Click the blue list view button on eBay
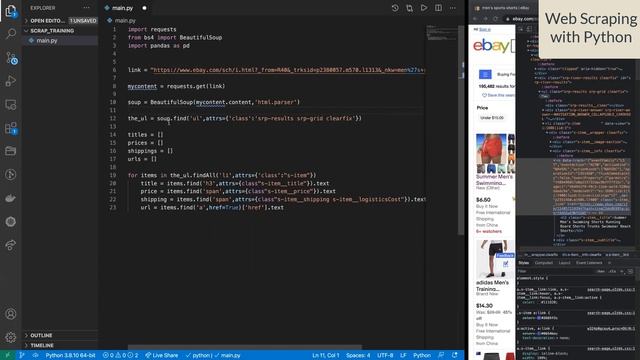640x360 pixels. pyautogui.click(x=485, y=74)
